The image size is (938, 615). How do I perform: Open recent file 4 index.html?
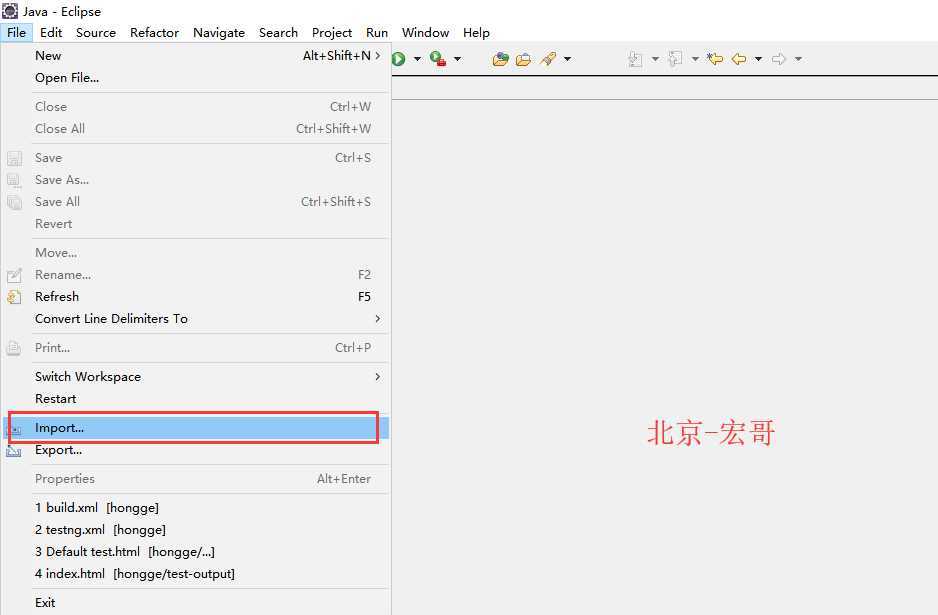click(x=196, y=574)
